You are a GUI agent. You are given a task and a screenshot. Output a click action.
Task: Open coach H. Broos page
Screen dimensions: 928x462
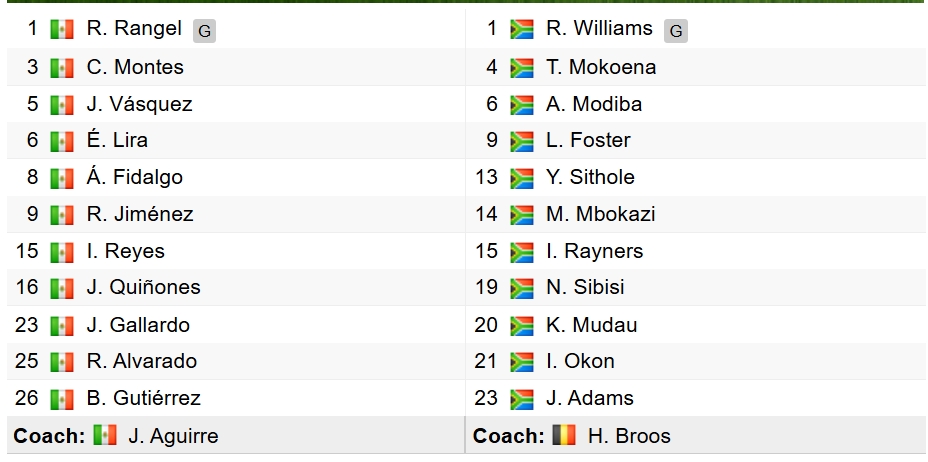629,436
